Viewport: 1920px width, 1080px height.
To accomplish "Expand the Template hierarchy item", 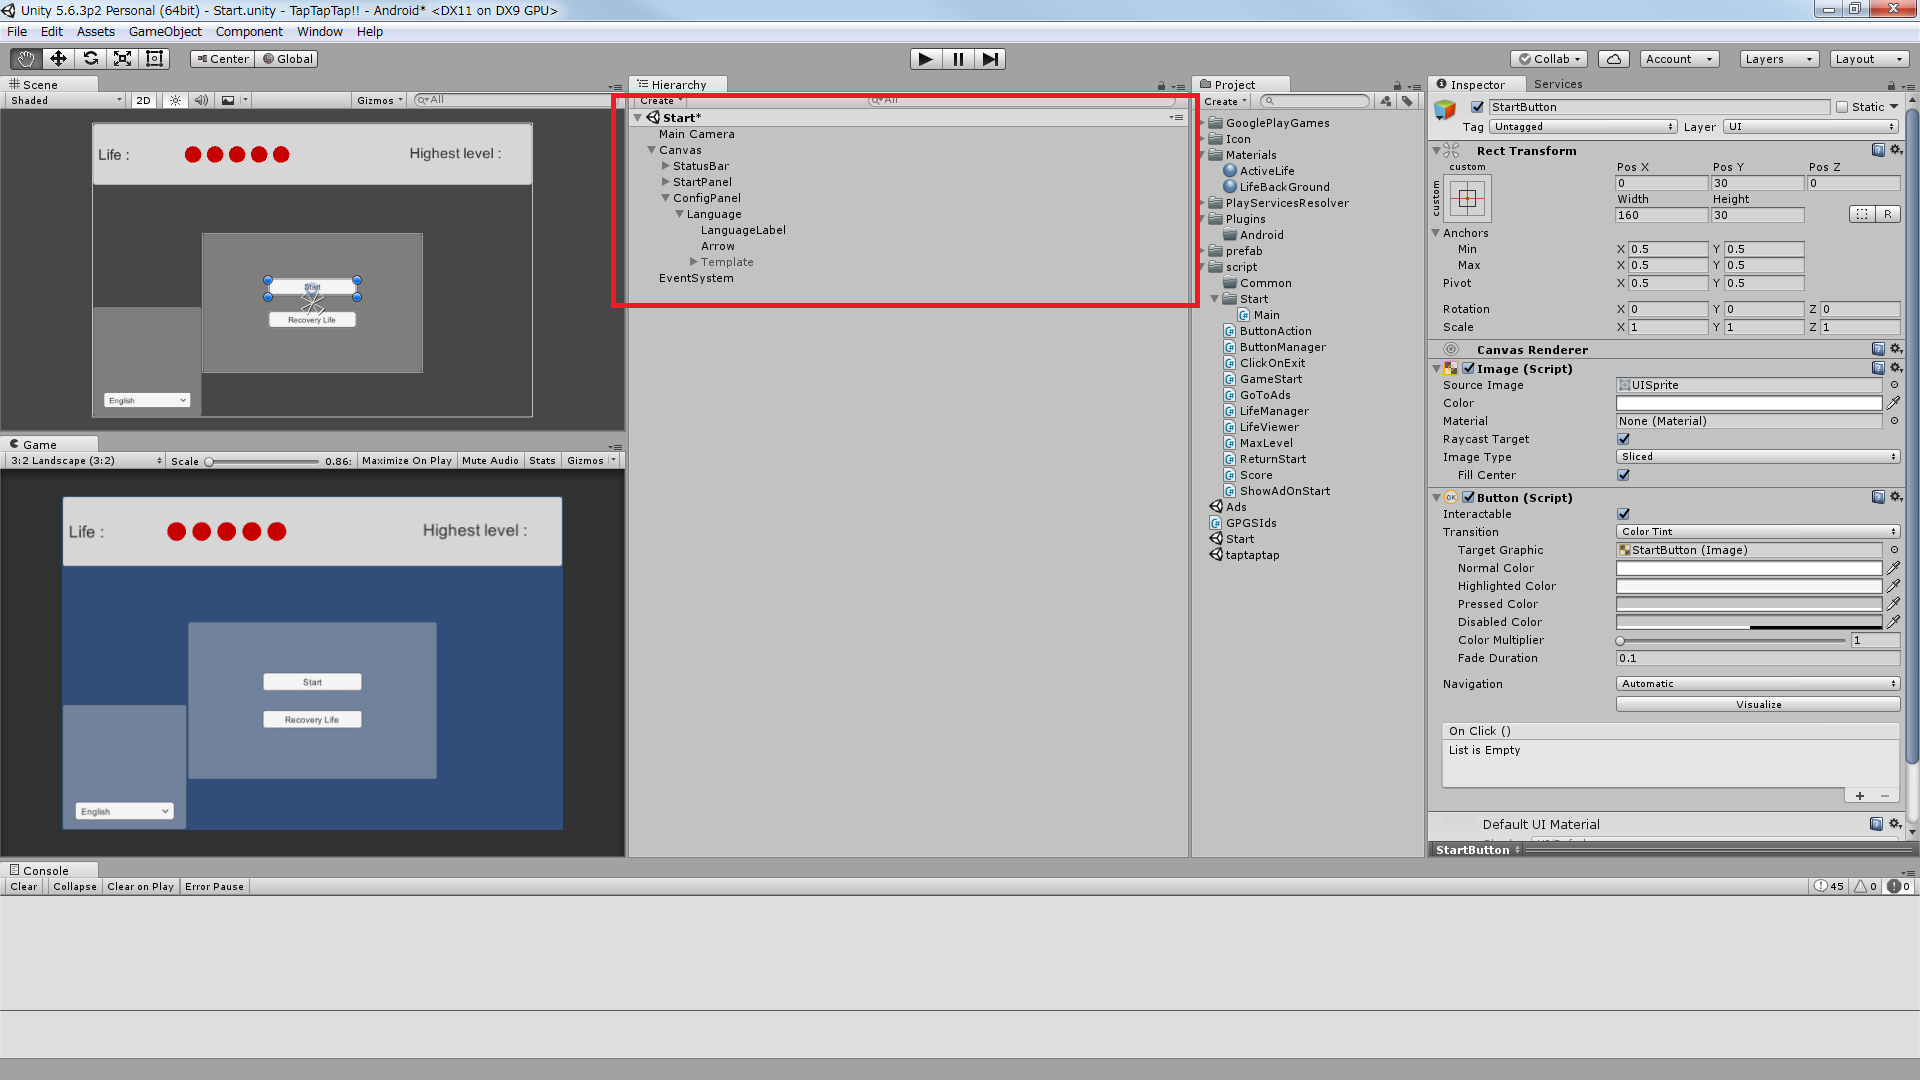I will pyautogui.click(x=694, y=262).
